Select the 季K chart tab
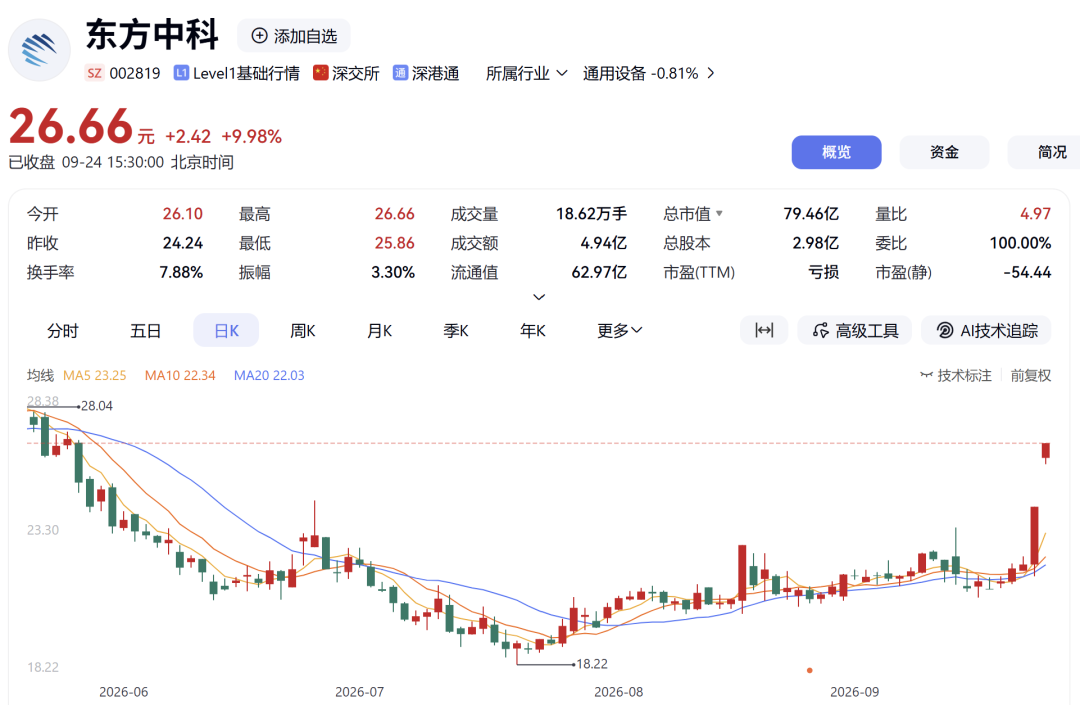This screenshot has width=1080, height=705. tap(455, 330)
